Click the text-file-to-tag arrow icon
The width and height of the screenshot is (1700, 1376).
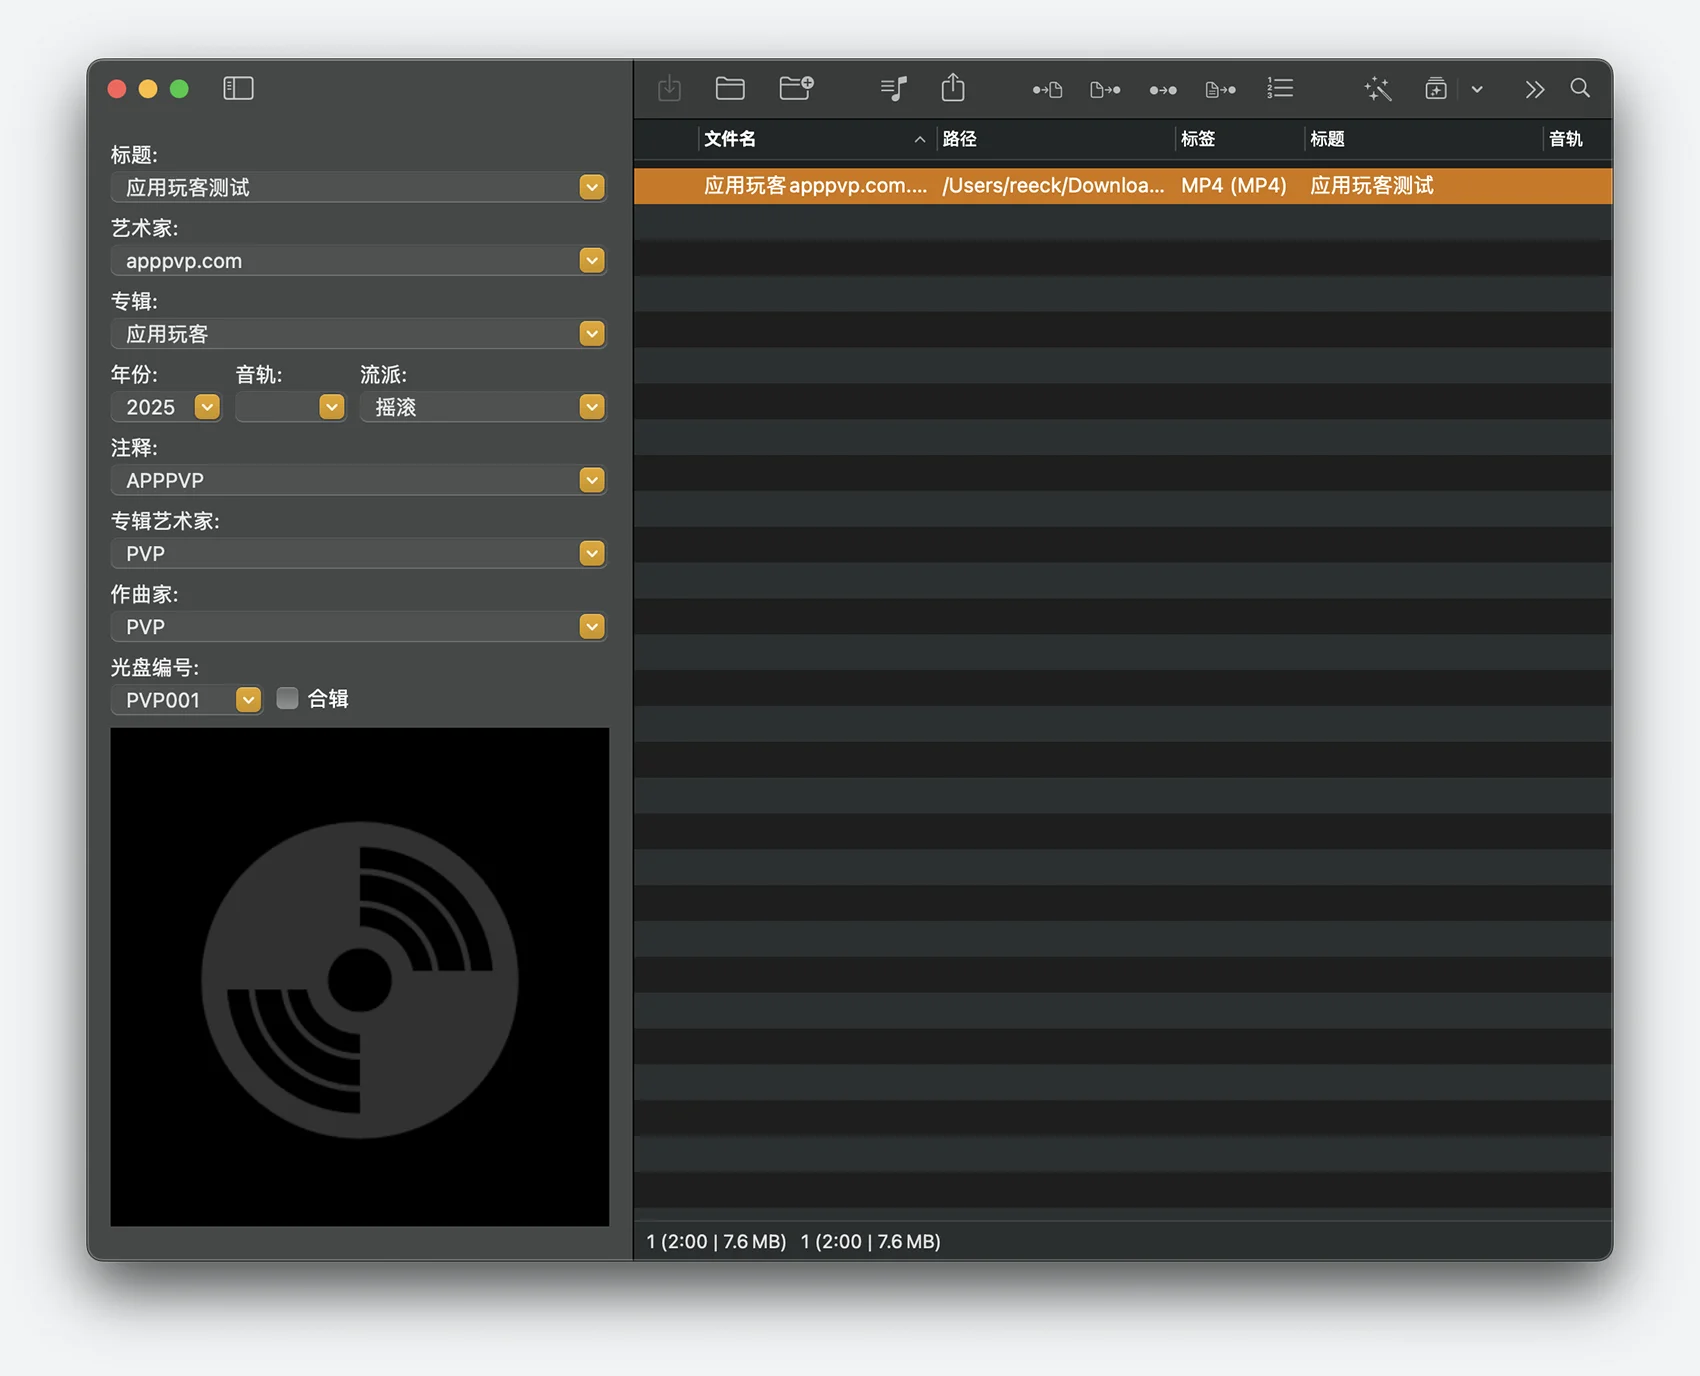pos(1221,90)
